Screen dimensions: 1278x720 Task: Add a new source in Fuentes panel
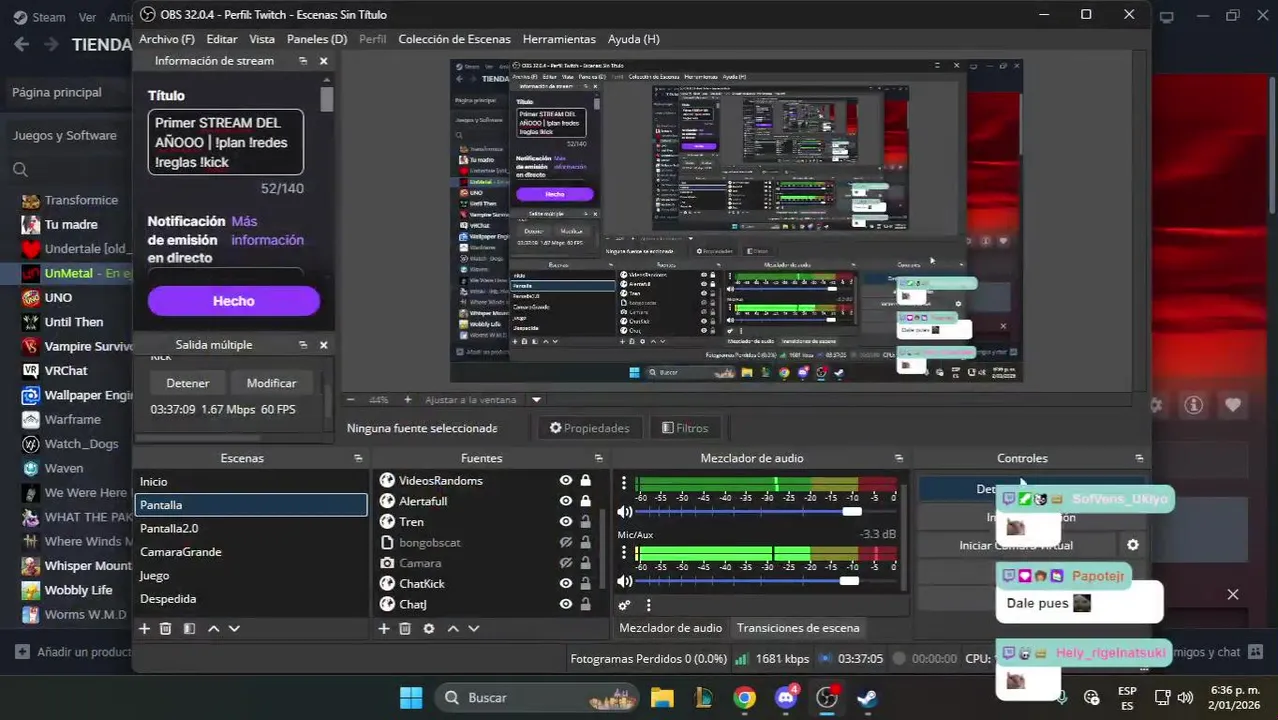[383, 629]
